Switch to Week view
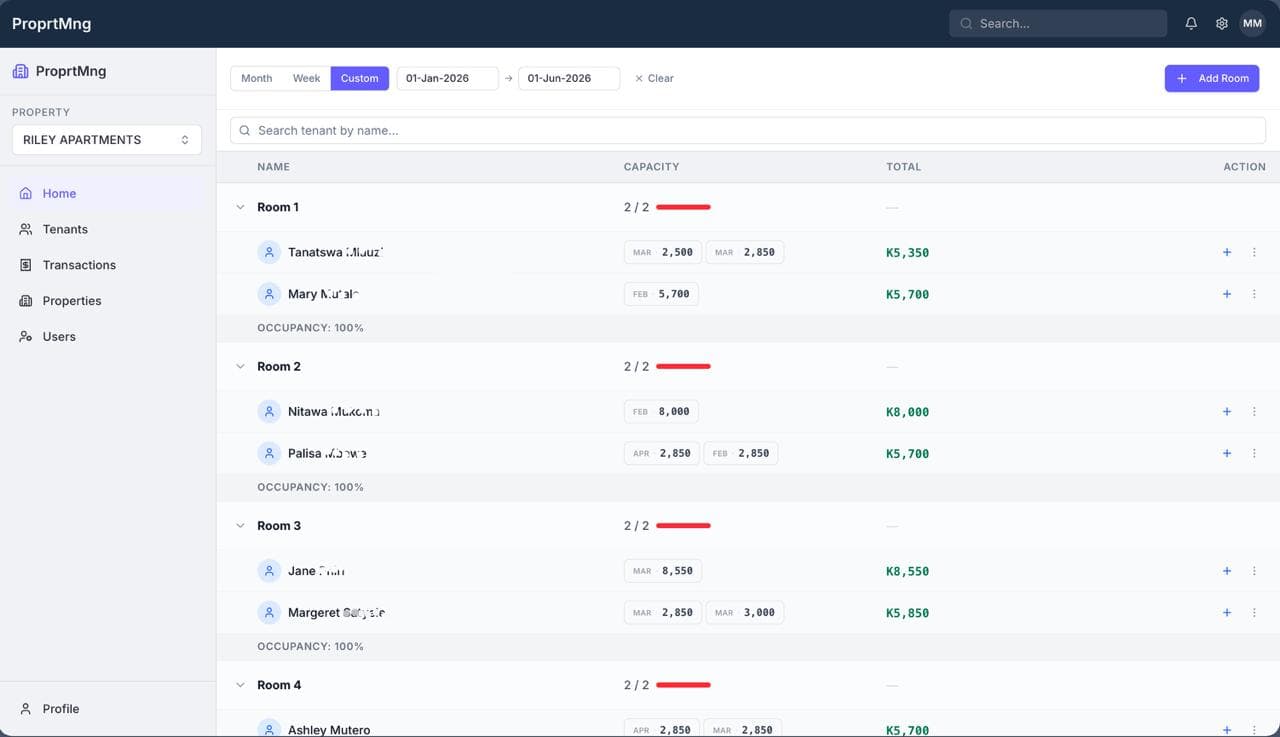Image resolution: width=1280 pixels, height=737 pixels. [306, 78]
